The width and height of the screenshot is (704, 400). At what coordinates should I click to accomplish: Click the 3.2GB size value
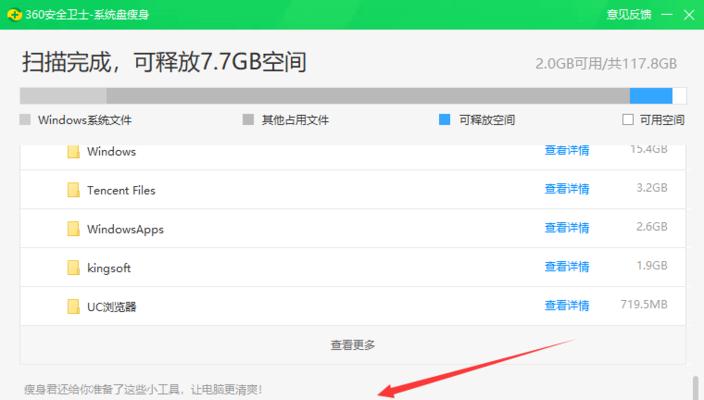[652, 188]
